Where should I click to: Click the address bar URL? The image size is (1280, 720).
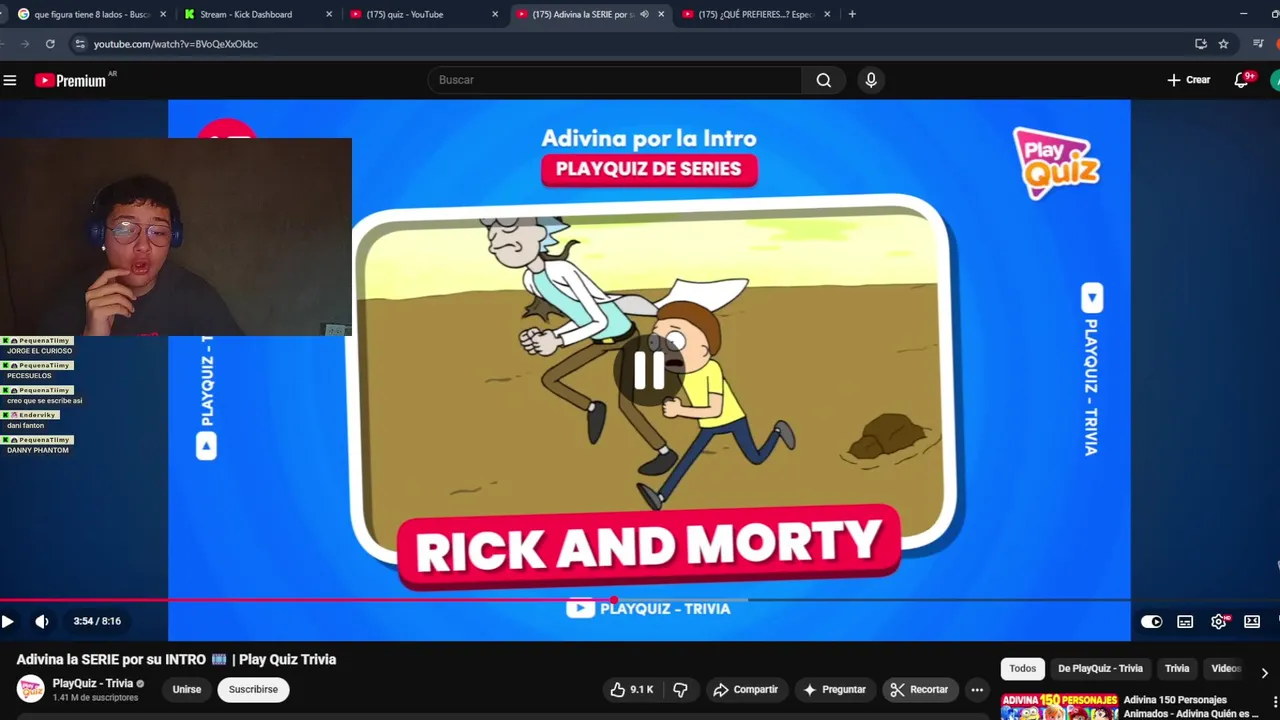(x=176, y=44)
